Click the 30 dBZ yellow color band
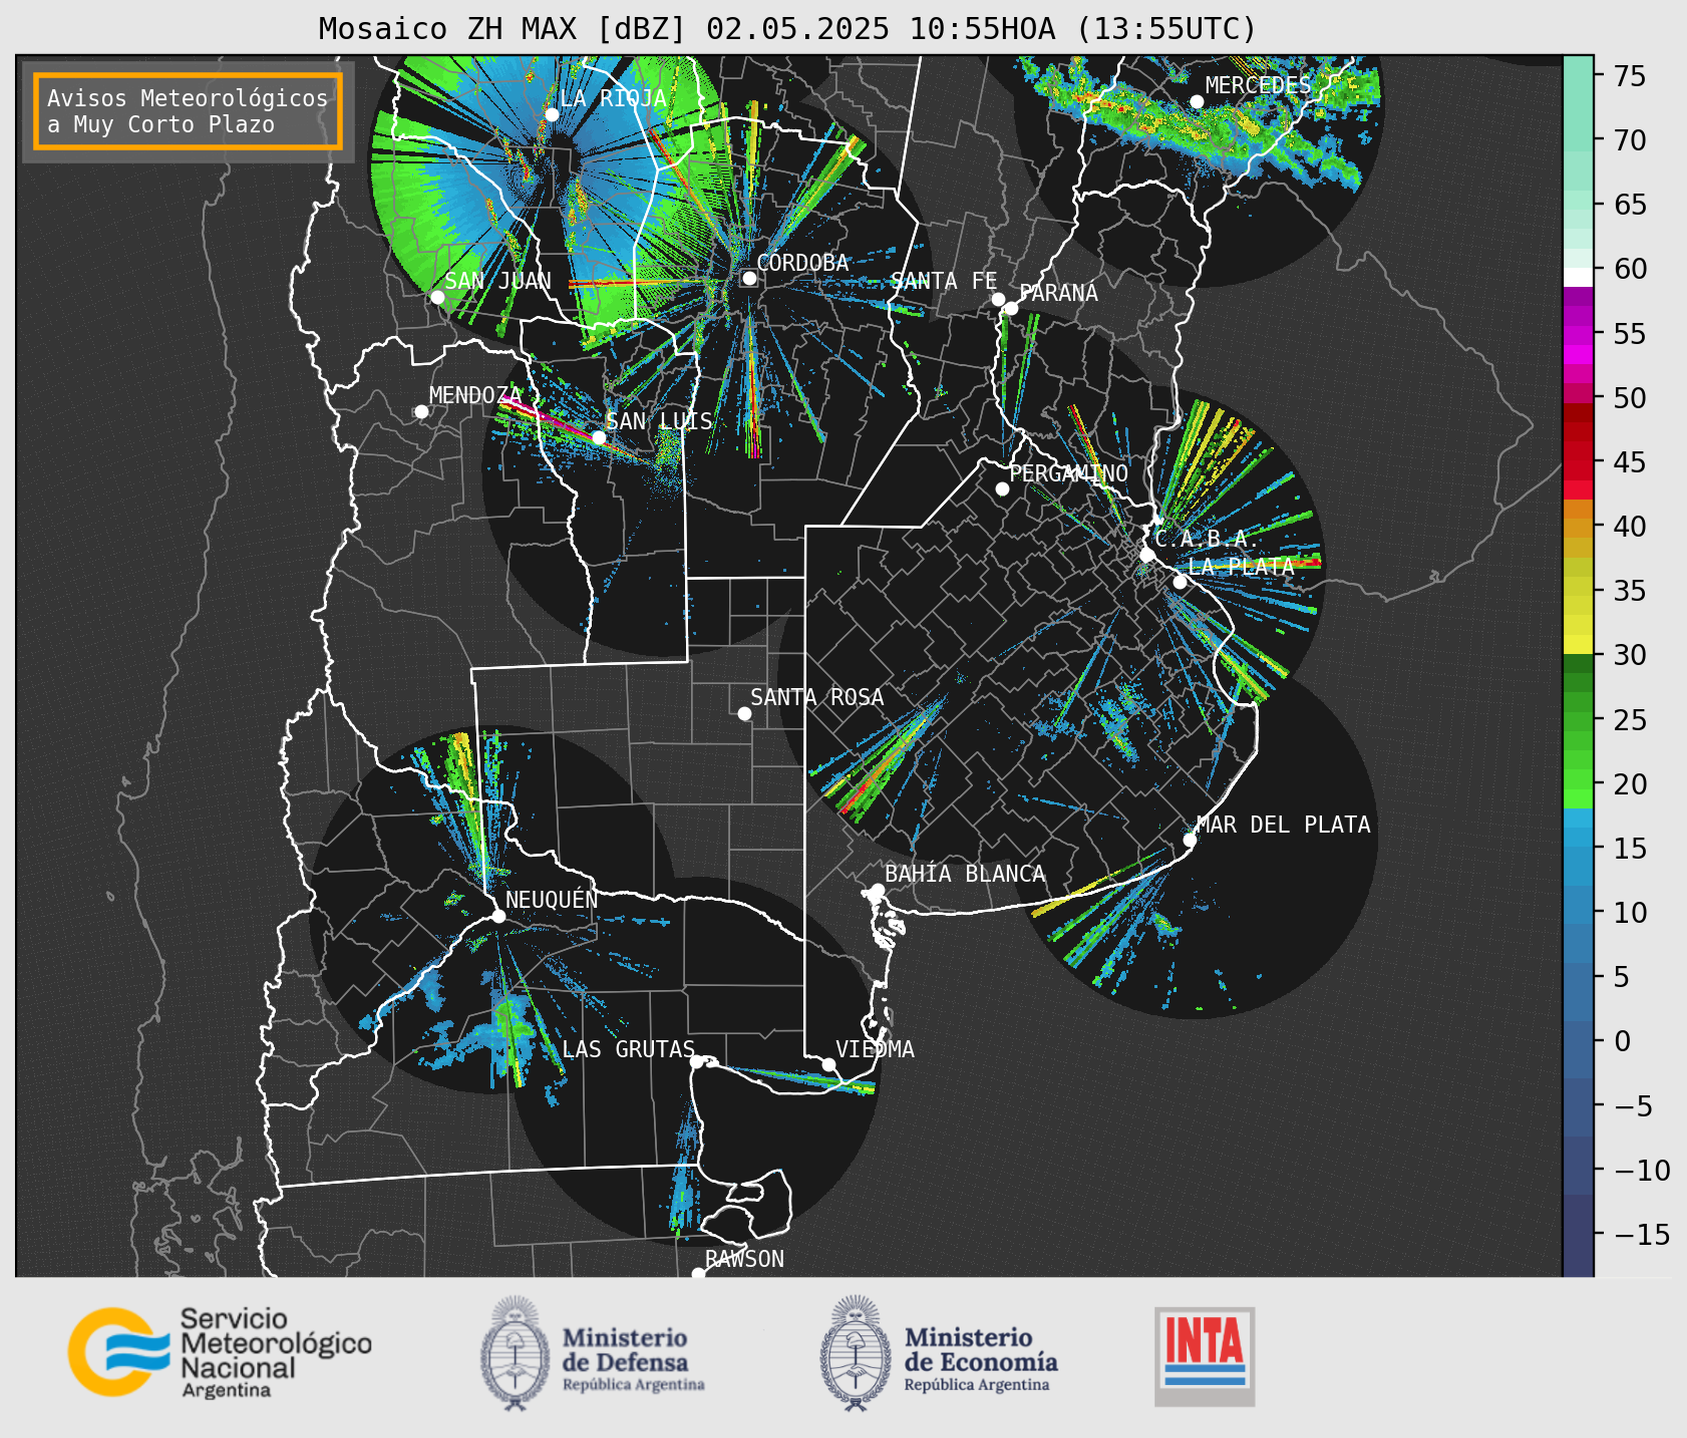1687x1438 pixels. pyautogui.click(x=1578, y=645)
